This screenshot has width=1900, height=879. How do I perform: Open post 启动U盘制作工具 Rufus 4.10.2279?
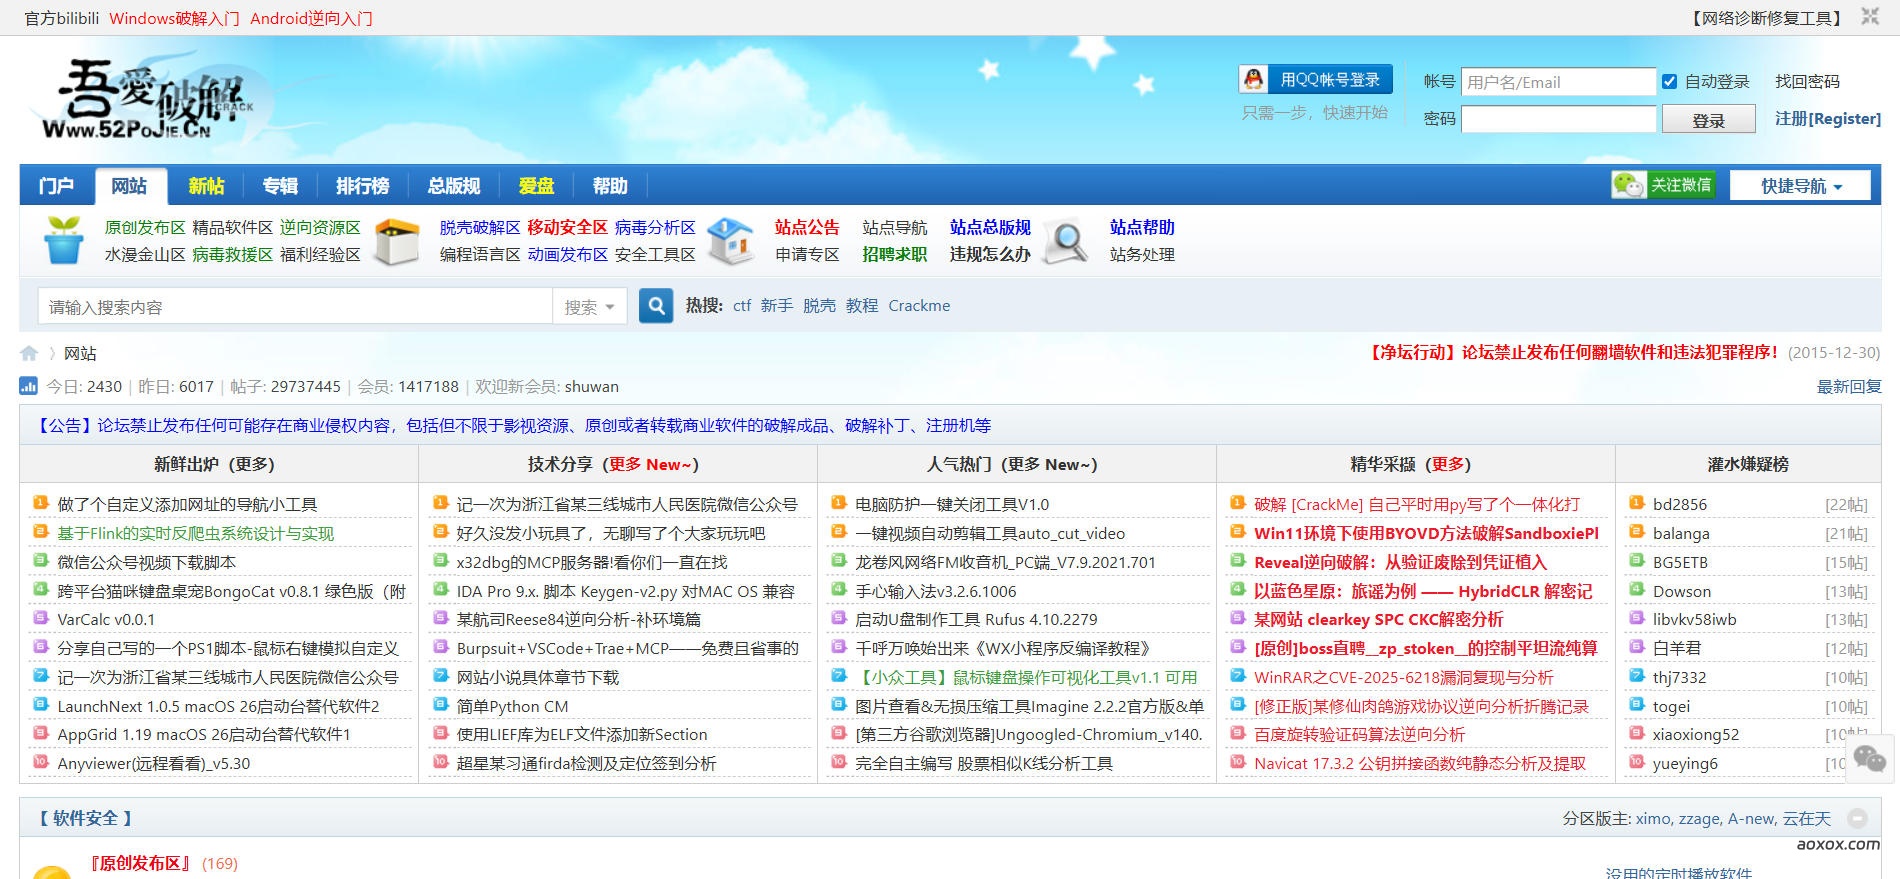(976, 619)
